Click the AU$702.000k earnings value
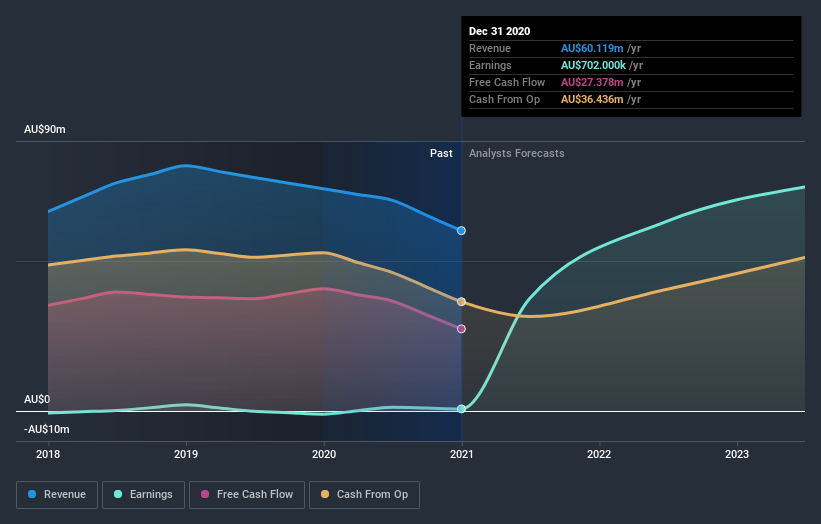 tap(593, 65)
